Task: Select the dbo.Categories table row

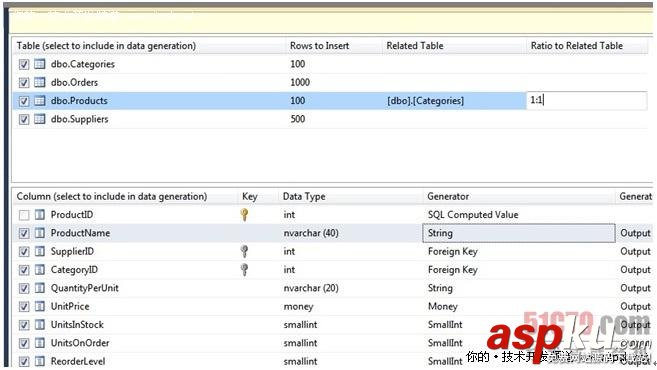Action: pos(330,64)
